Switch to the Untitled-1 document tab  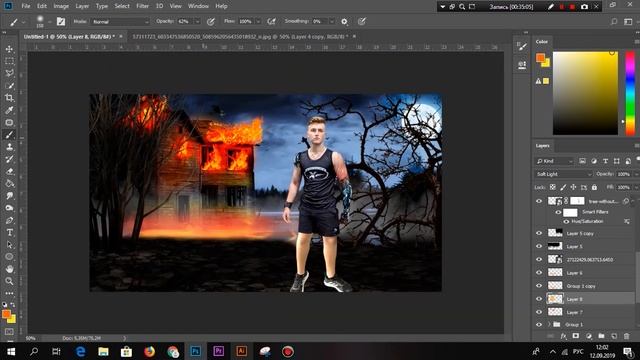[69, 37]
